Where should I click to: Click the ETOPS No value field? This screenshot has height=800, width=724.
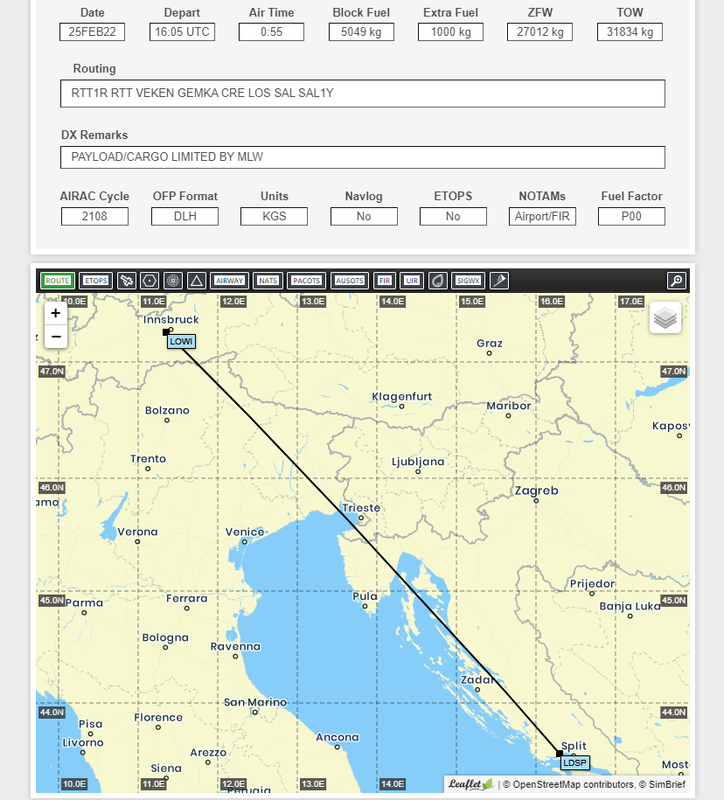click(453, 216)
